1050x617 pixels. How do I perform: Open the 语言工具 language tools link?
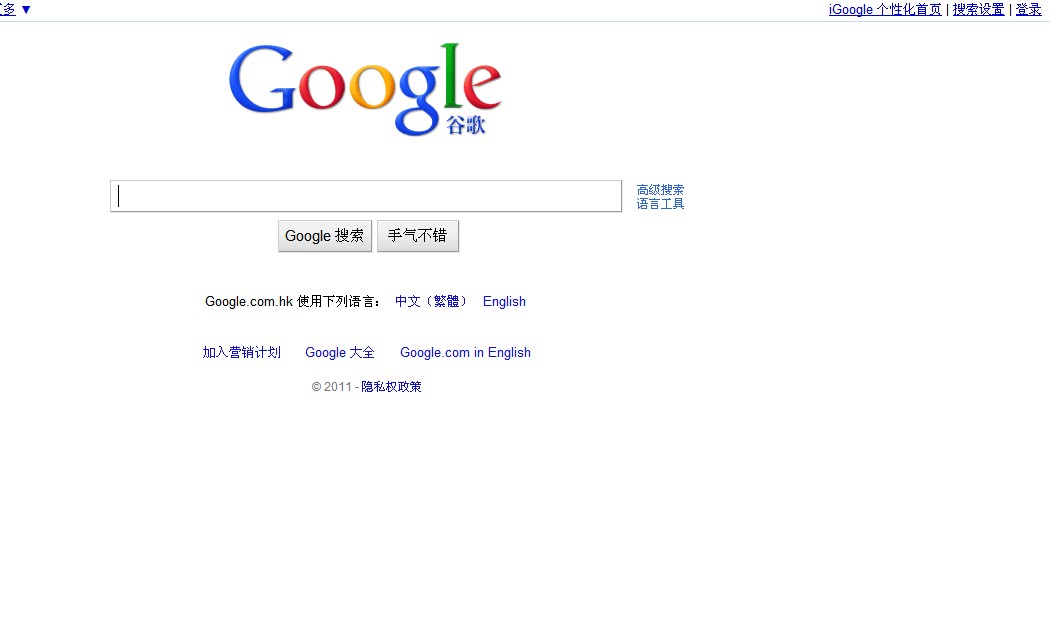coord(660,204)
